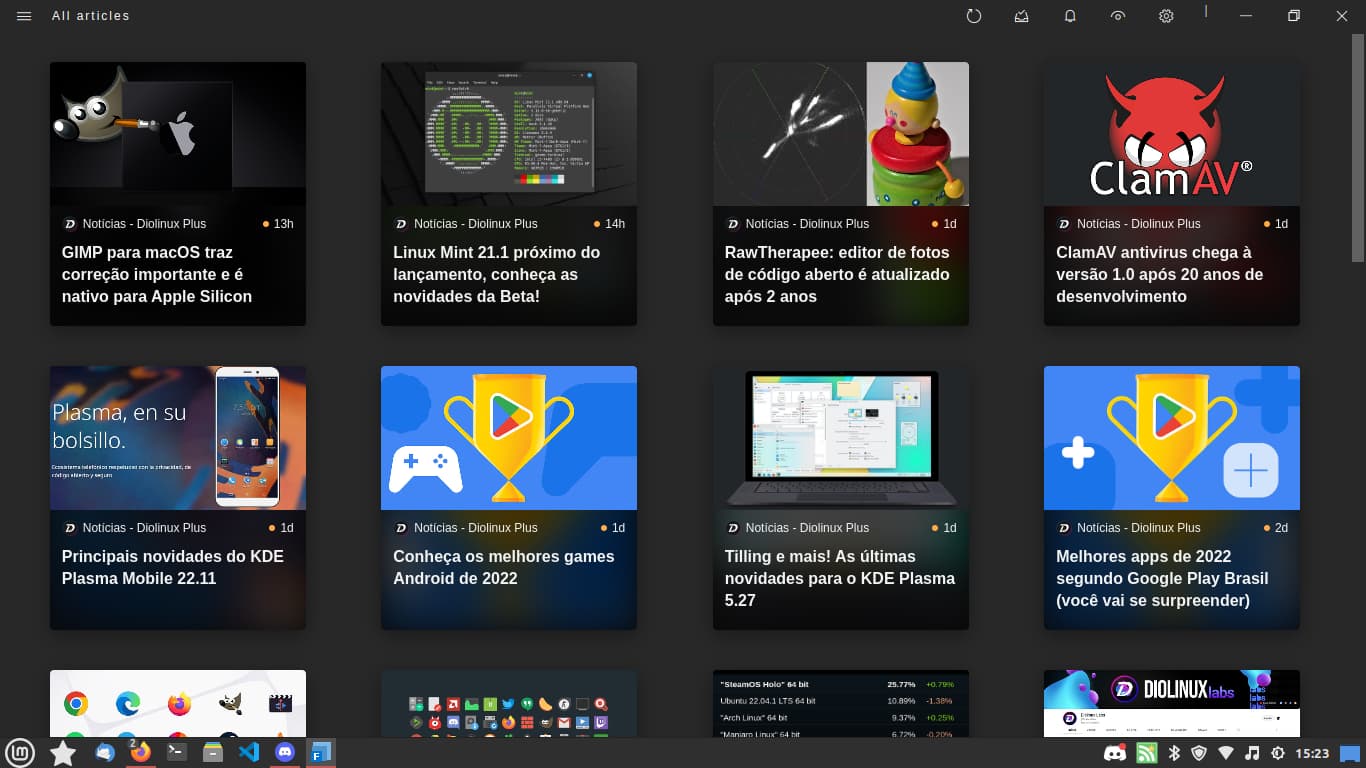Open the terminal from the taskbar

click(x=176, y=752)
